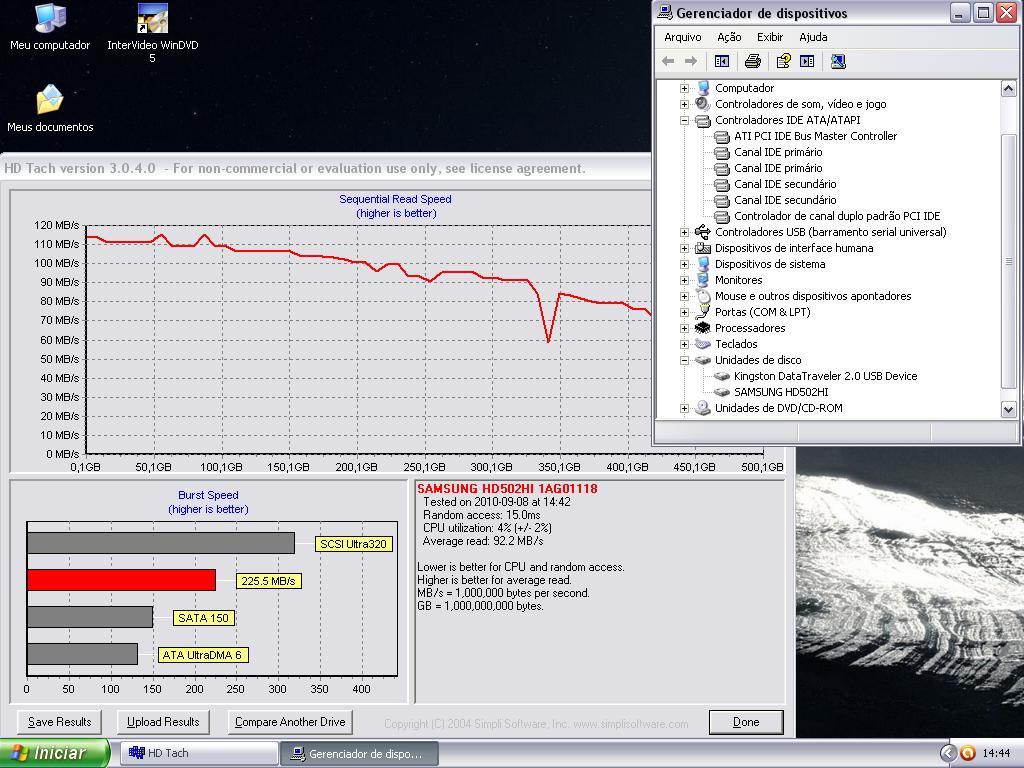Screen dimensions: 1024x768
Task: Select the Controlador de canal duplo padrão icon
Action: tap(722, 216)
